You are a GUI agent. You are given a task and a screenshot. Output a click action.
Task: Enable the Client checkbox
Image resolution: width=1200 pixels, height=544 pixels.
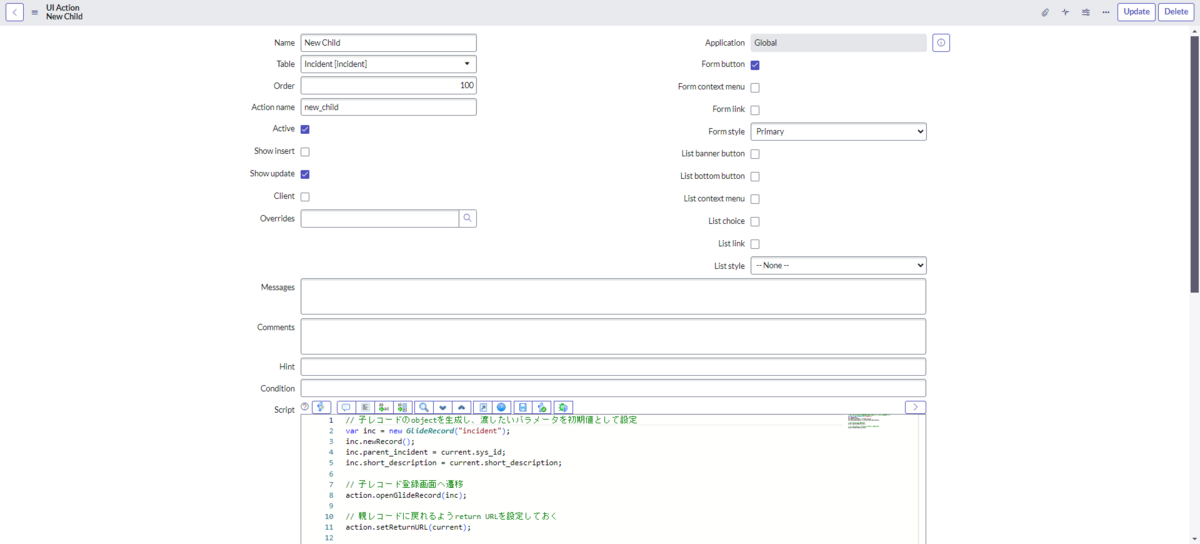(x=305, y=196)
